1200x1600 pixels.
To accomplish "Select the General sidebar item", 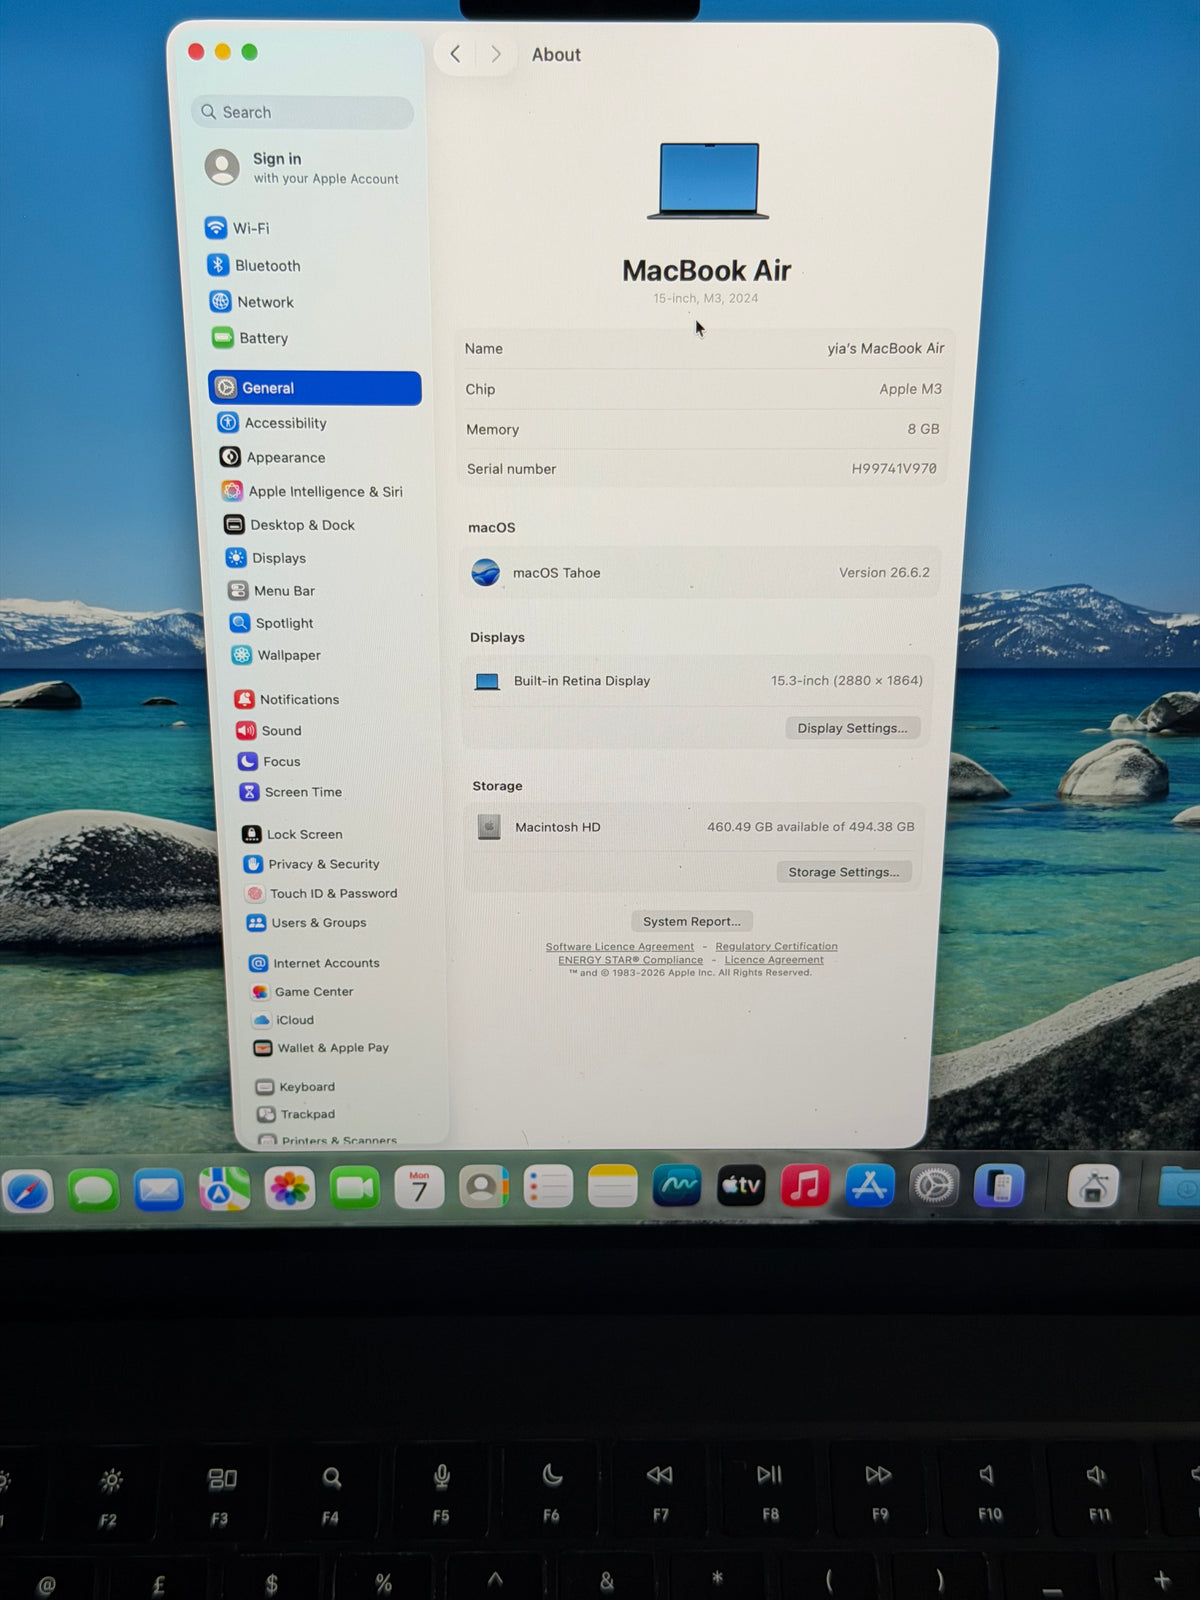I will click(x=315, y=388).
